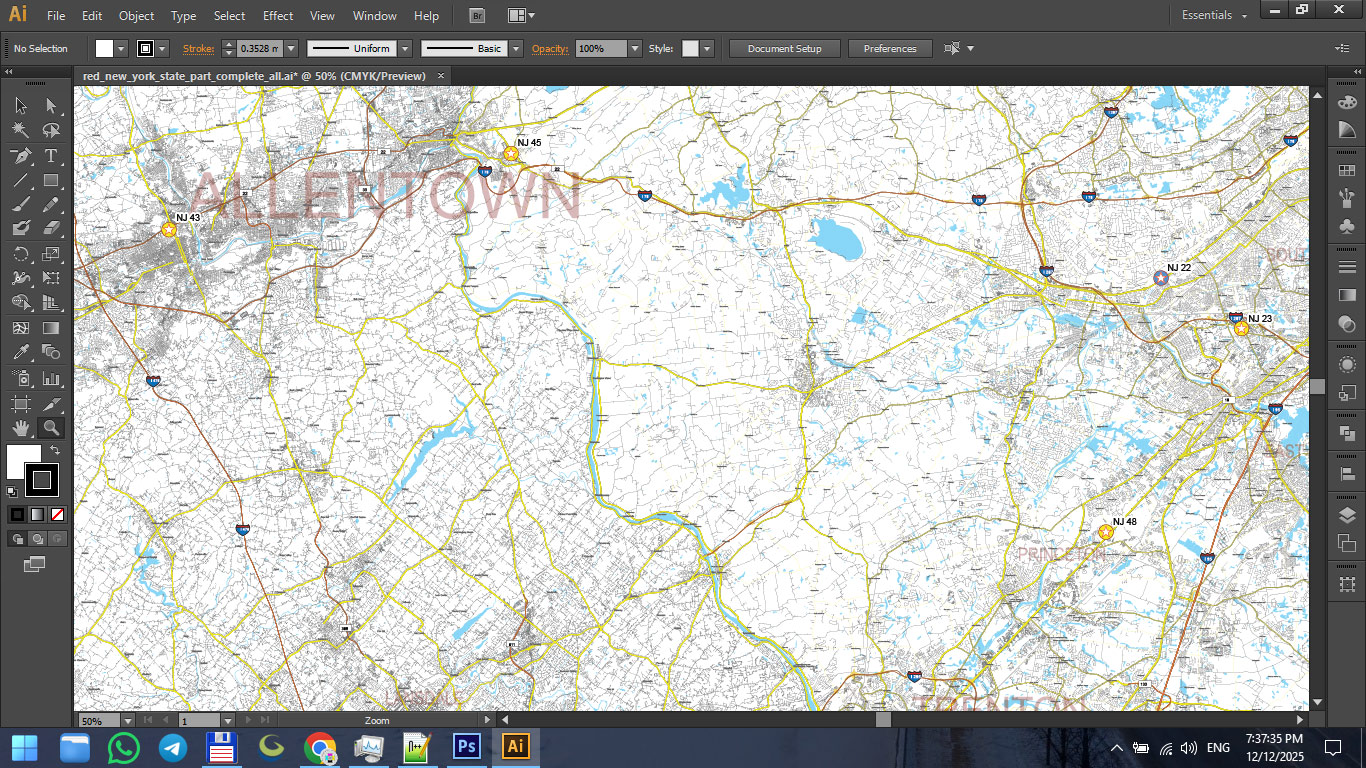Select the Paintbrush tool
The width and height of the screenshot is (1366, 768).
[x=20, y=205]
